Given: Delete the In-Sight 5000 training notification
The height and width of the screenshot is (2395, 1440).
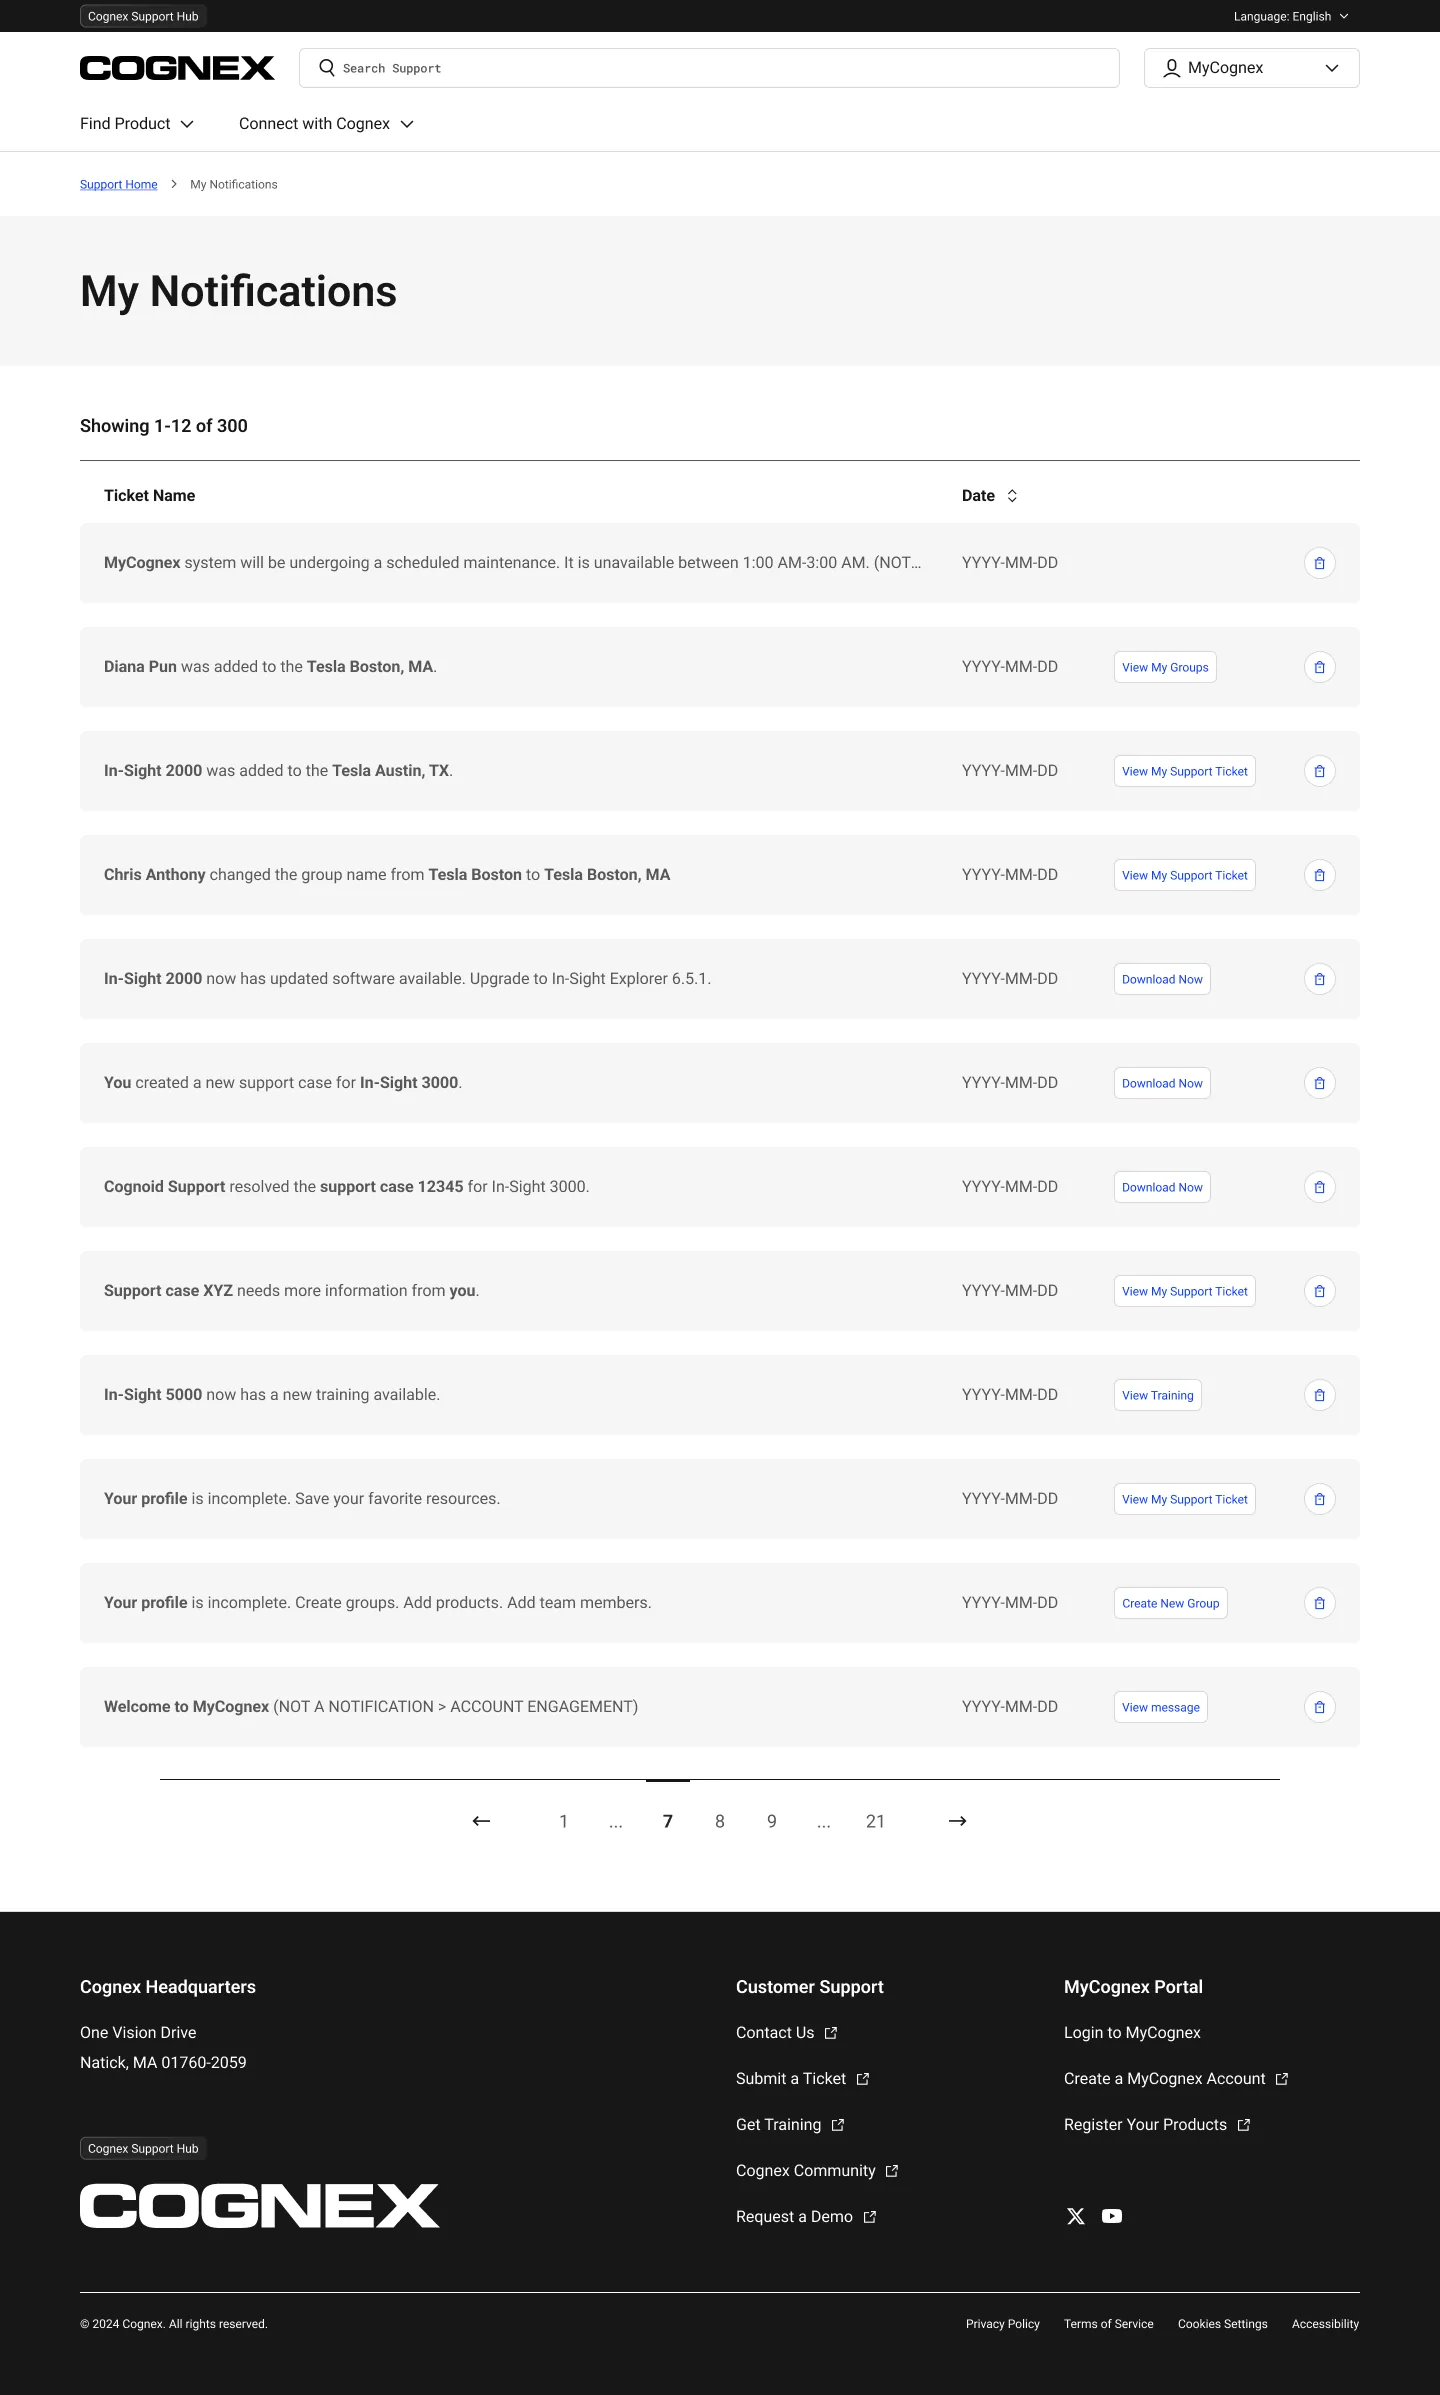Looking at the screenshot, I should pyautogui.click(x=1319, y=1395).
